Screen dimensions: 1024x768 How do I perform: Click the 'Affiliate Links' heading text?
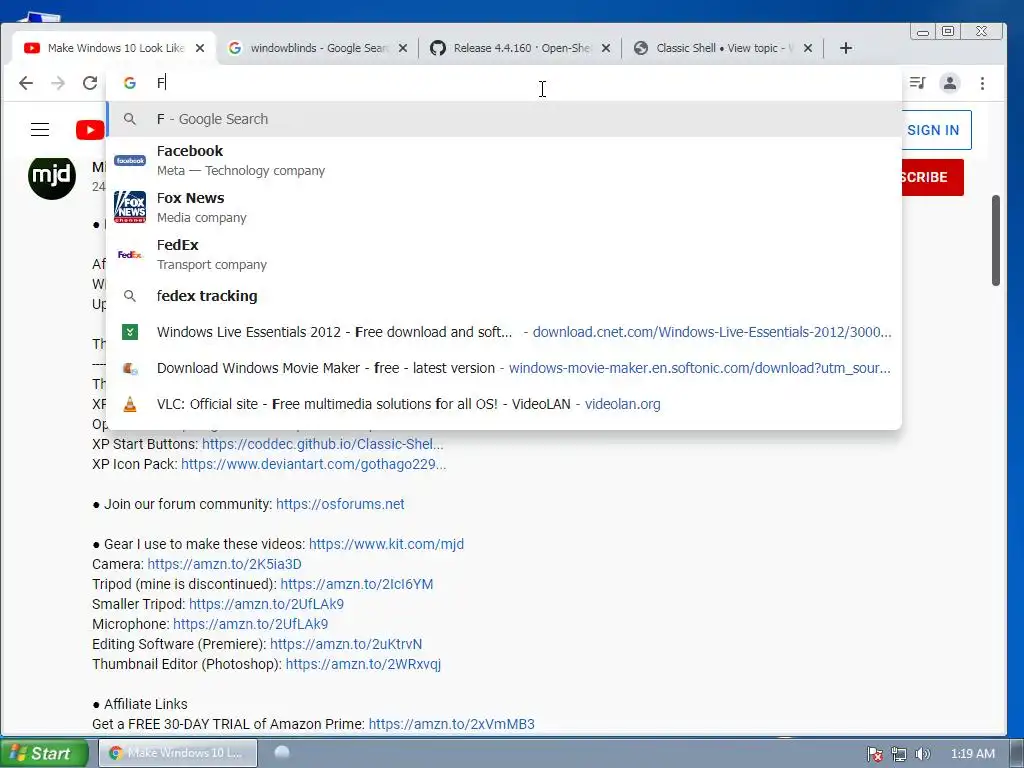coord(146,704)
